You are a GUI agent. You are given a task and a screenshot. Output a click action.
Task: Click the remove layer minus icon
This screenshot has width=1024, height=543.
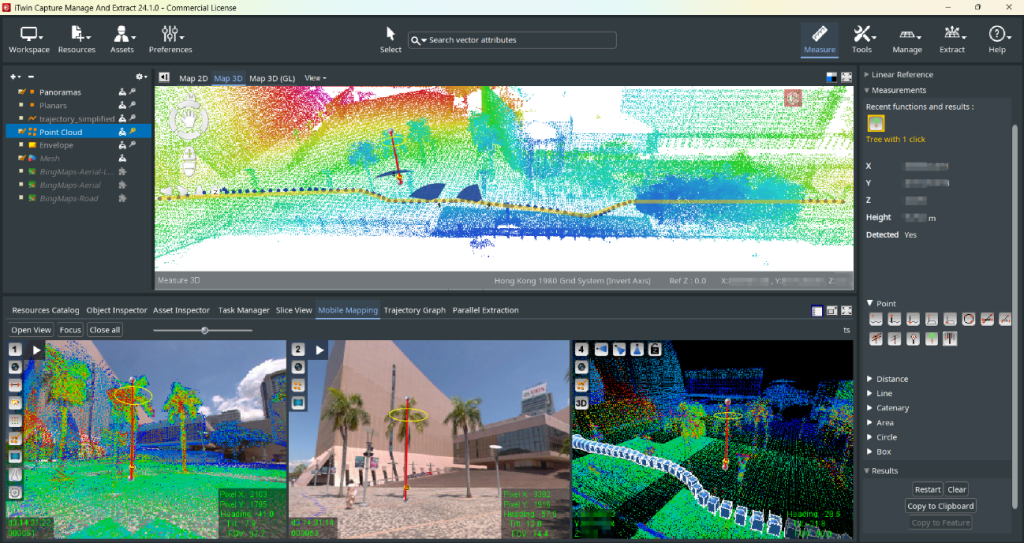pos(31,76)
